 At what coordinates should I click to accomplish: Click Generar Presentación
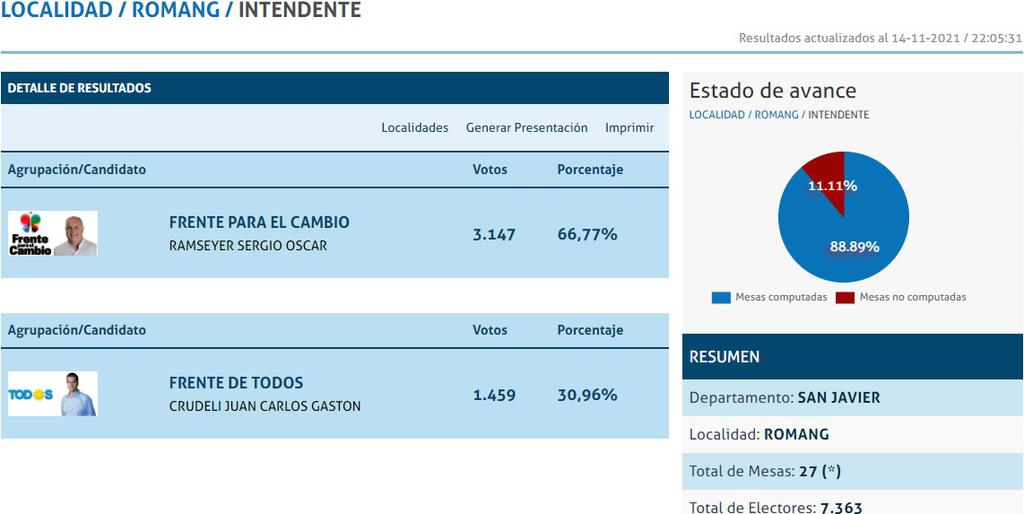pyautogui.click(x=526, y=128)
